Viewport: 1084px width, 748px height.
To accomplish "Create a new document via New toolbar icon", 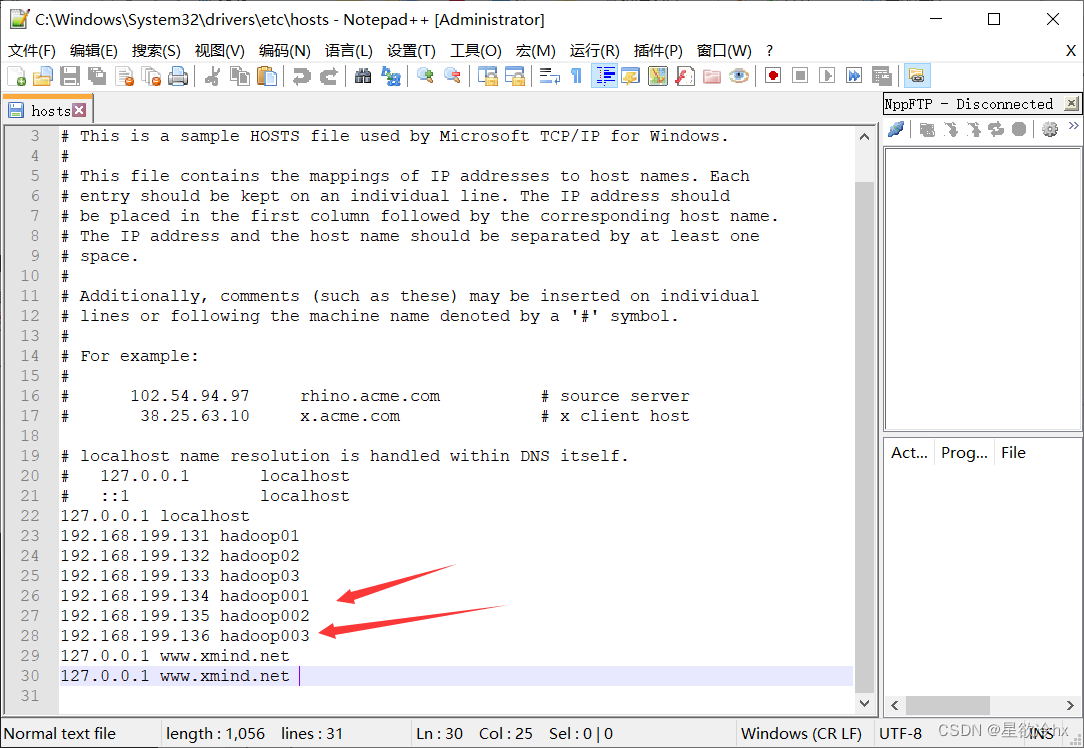I will click(16, 76).
